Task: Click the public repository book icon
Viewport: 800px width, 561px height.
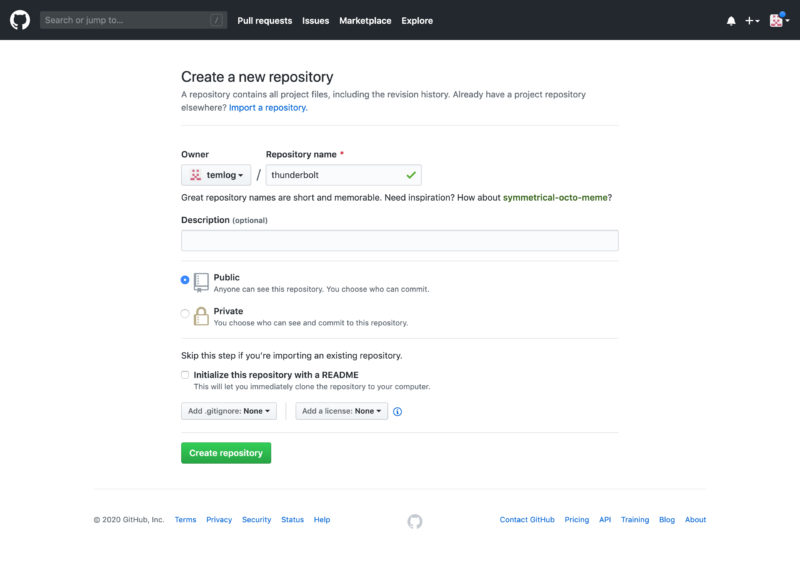Action: pyautogui.click(x=201, y=282)
